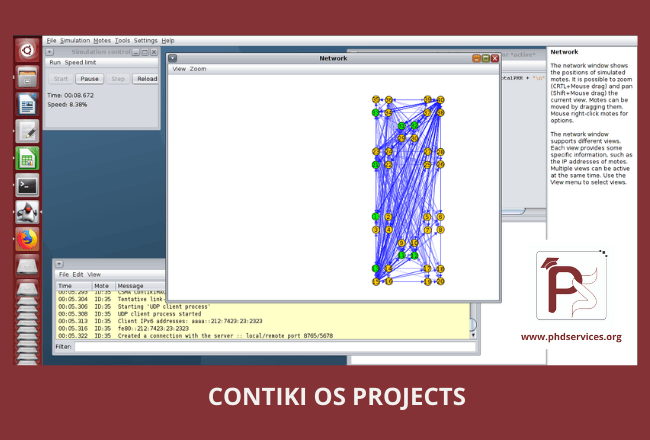Viewport: 650px width, 440px height.
Task: Close the Simulation control window
Action: pyautogui.click(x=154, y=52)
